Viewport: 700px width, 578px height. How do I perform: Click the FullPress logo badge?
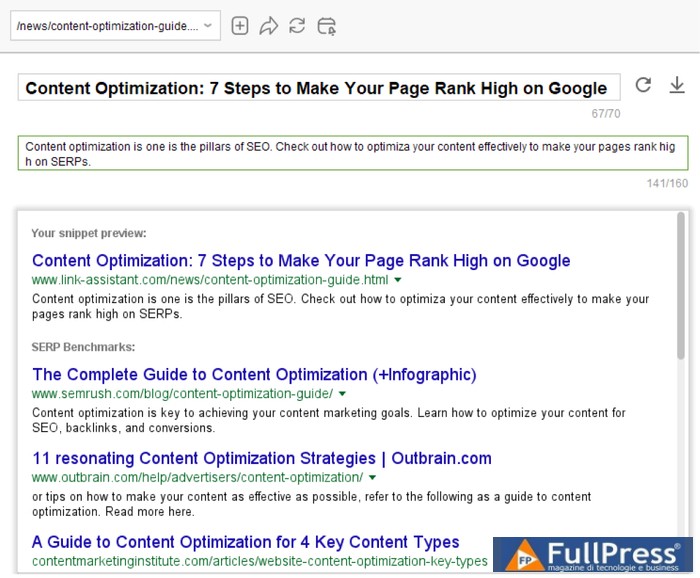tap(593, 556)
